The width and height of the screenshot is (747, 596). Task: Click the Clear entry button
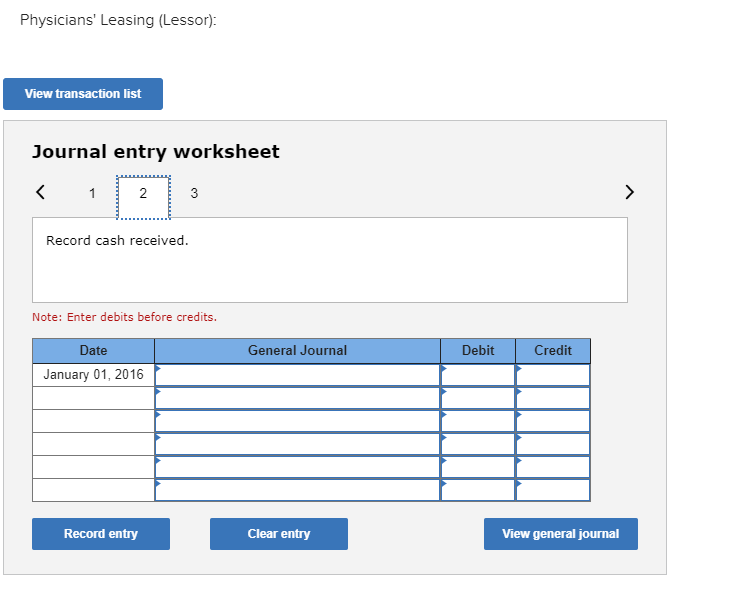point(279,534)
